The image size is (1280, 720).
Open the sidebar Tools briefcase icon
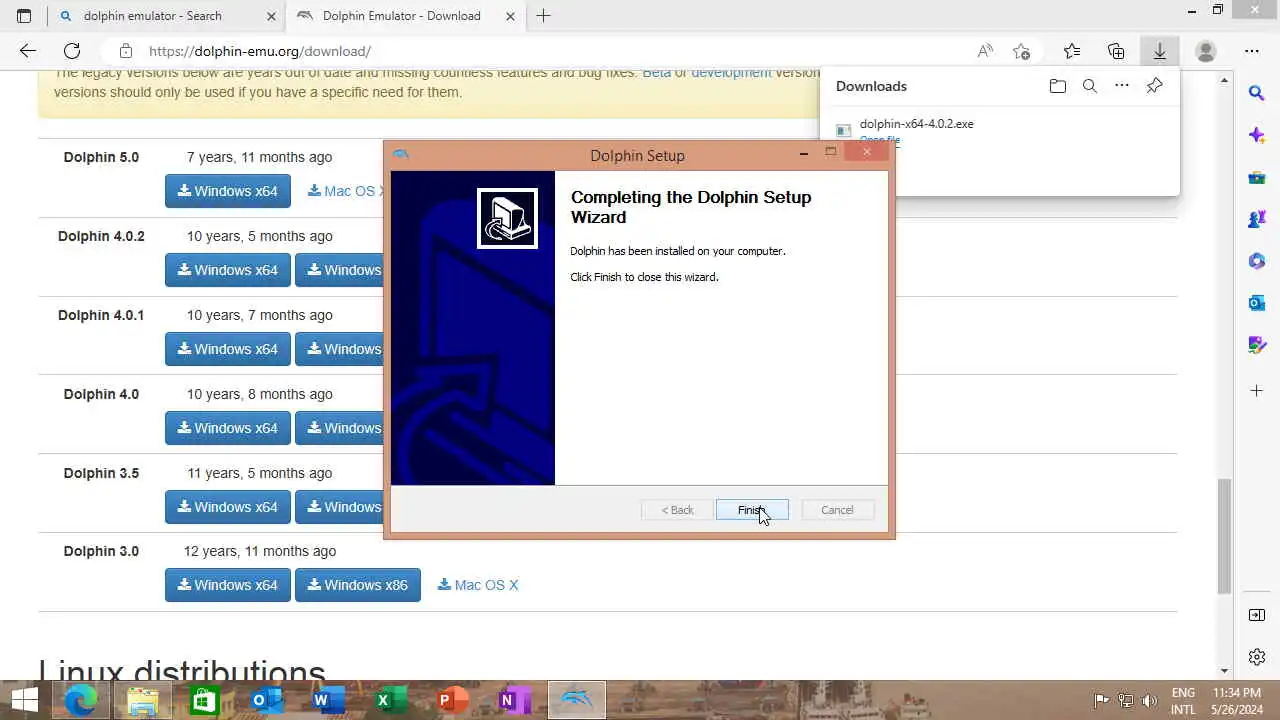click(1257, 178)
